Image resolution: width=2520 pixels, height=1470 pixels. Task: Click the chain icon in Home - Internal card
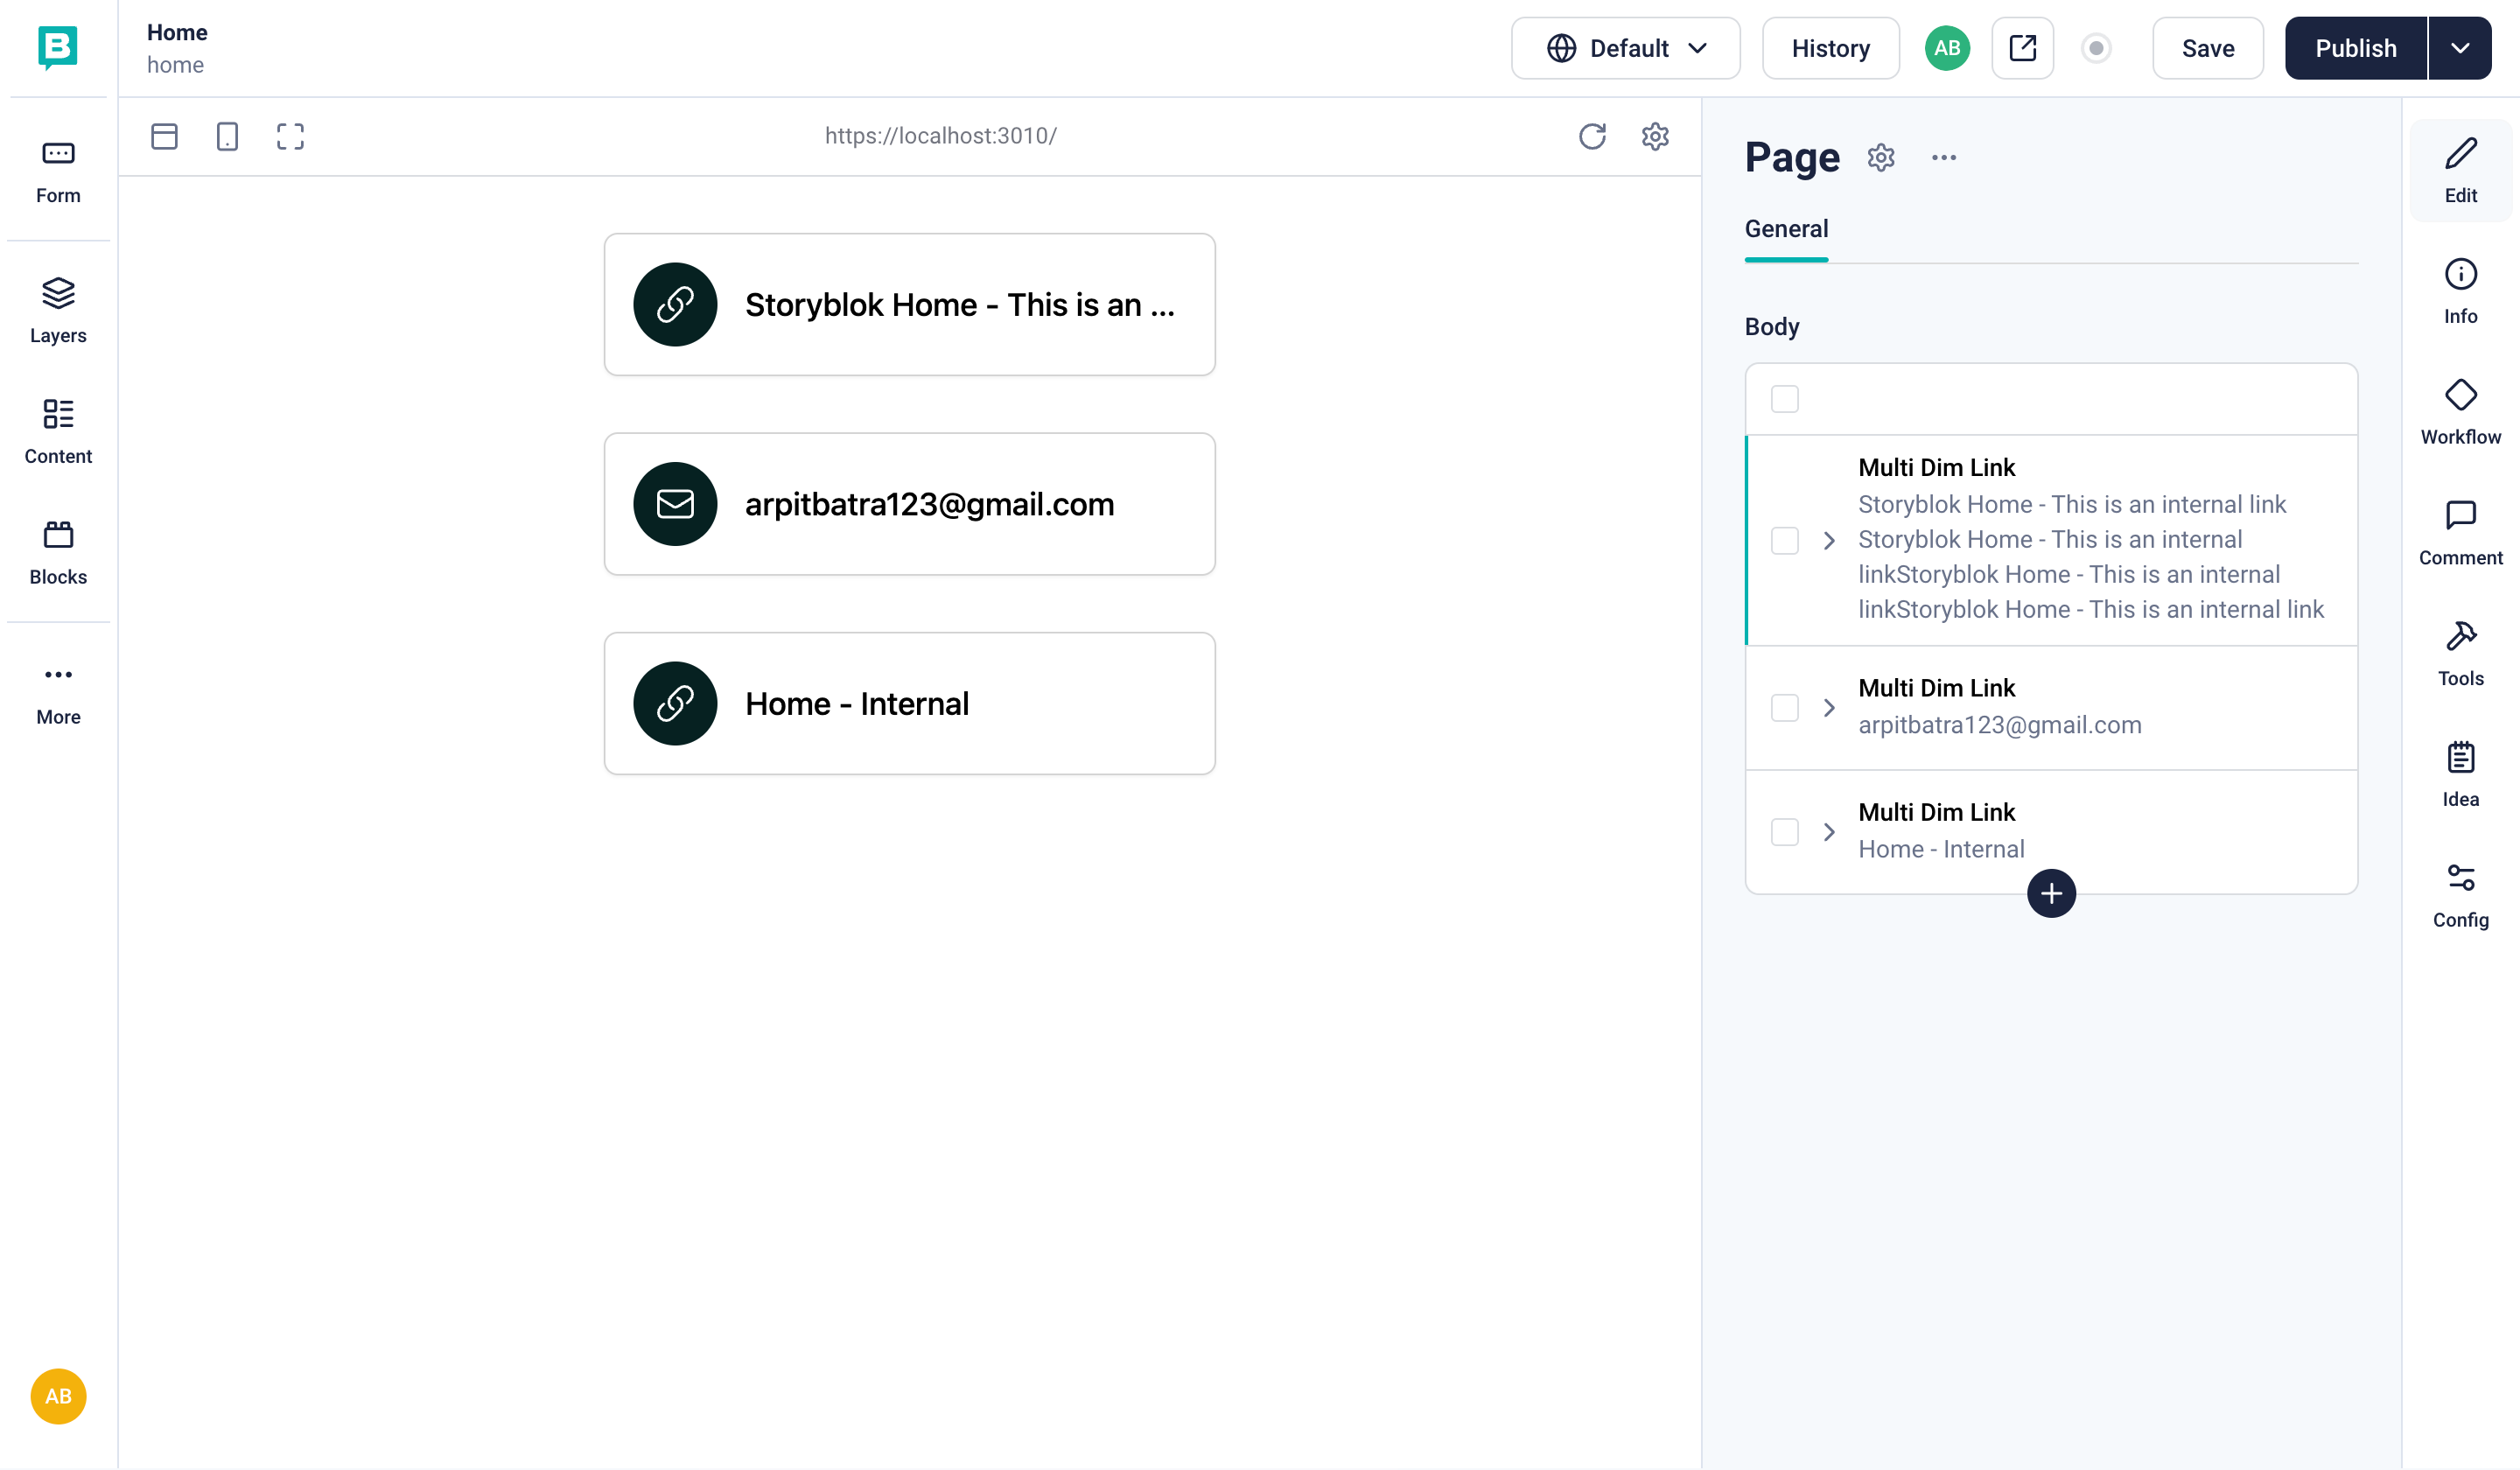click(x=675, y=703)
